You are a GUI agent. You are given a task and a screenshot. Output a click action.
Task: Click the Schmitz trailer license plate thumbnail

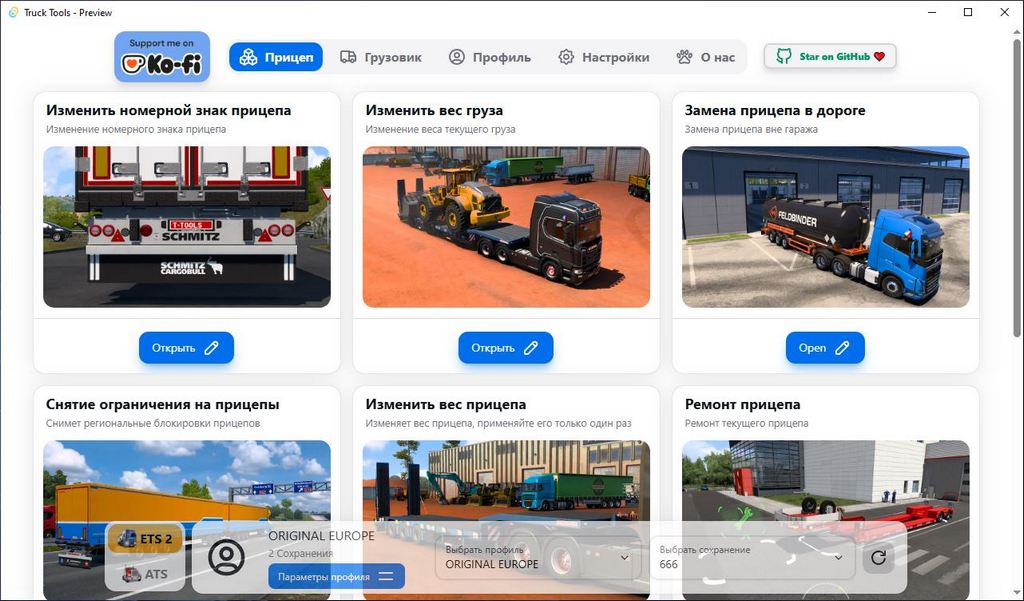pos(187,227)
